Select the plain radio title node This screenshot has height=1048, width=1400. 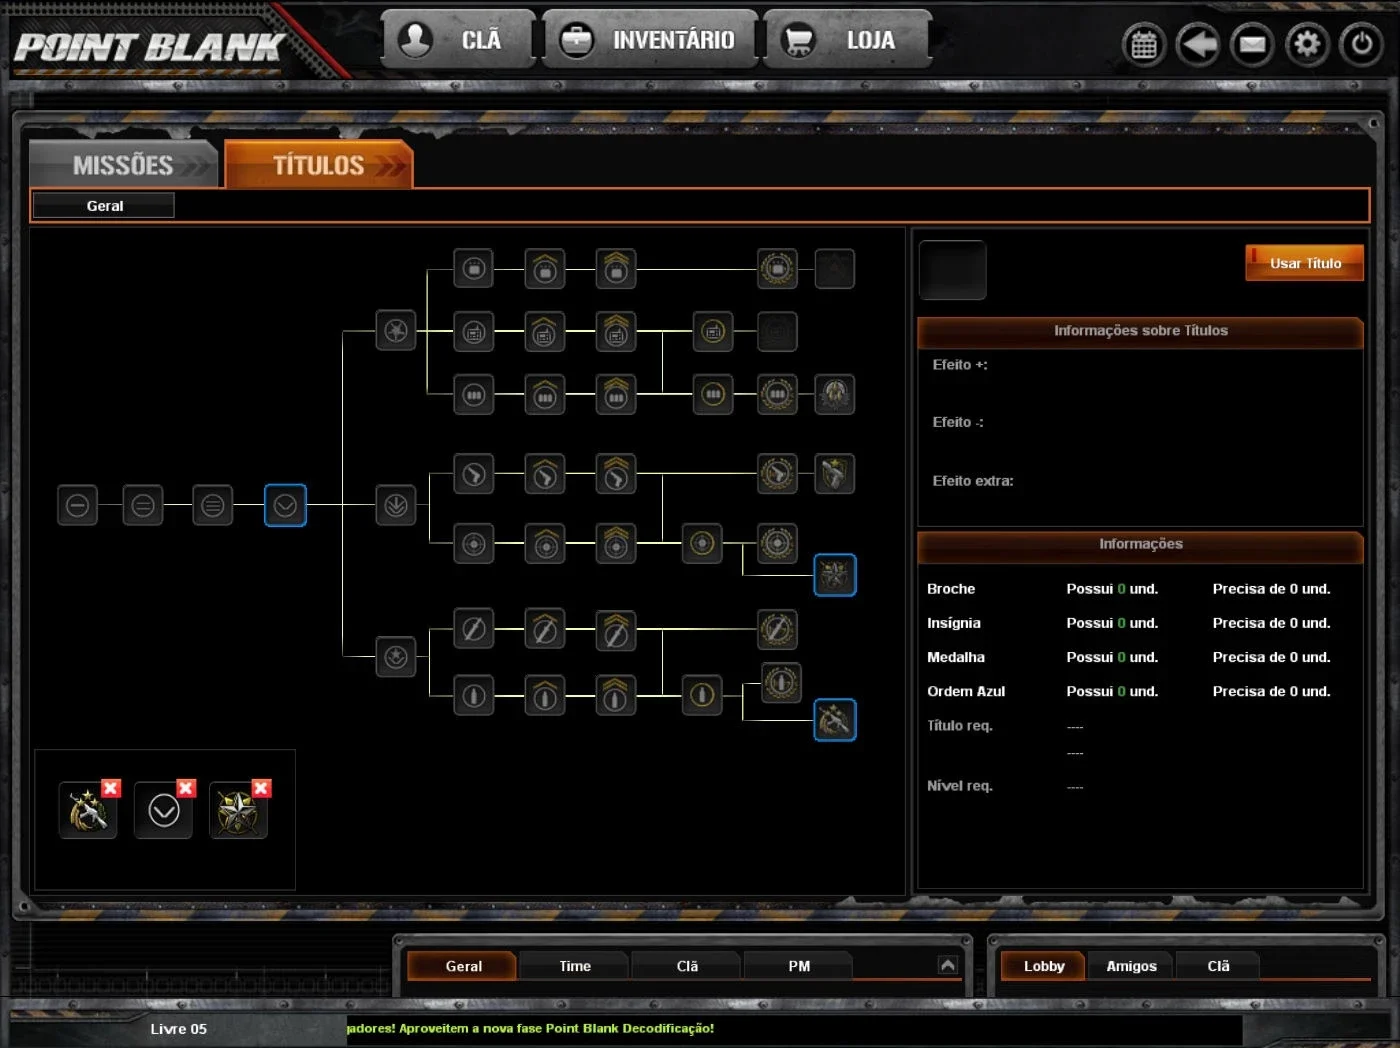pos(474,332)
